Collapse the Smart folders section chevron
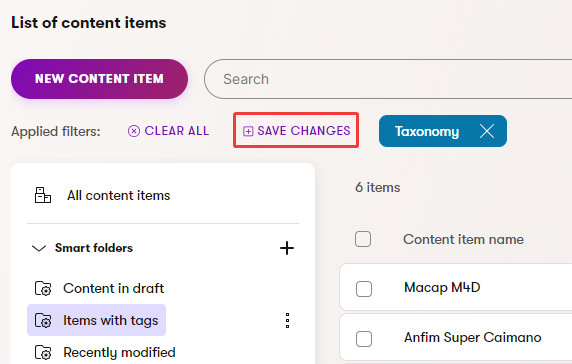The height and width of the screenshot is (364, 572). coord(39,248)
